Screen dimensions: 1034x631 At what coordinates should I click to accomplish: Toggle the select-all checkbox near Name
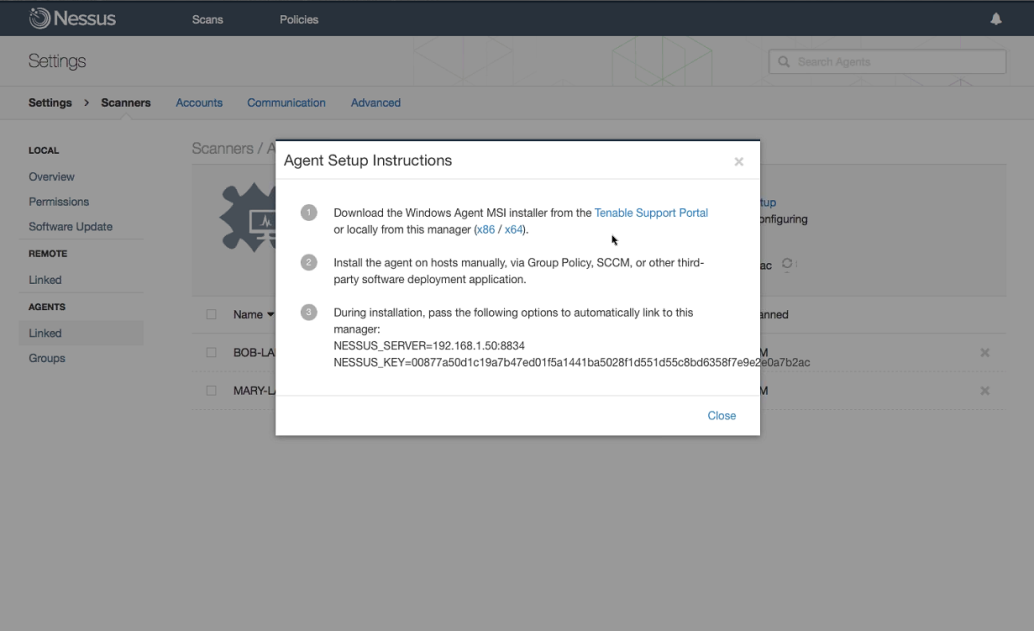click(x=211, y=315)
